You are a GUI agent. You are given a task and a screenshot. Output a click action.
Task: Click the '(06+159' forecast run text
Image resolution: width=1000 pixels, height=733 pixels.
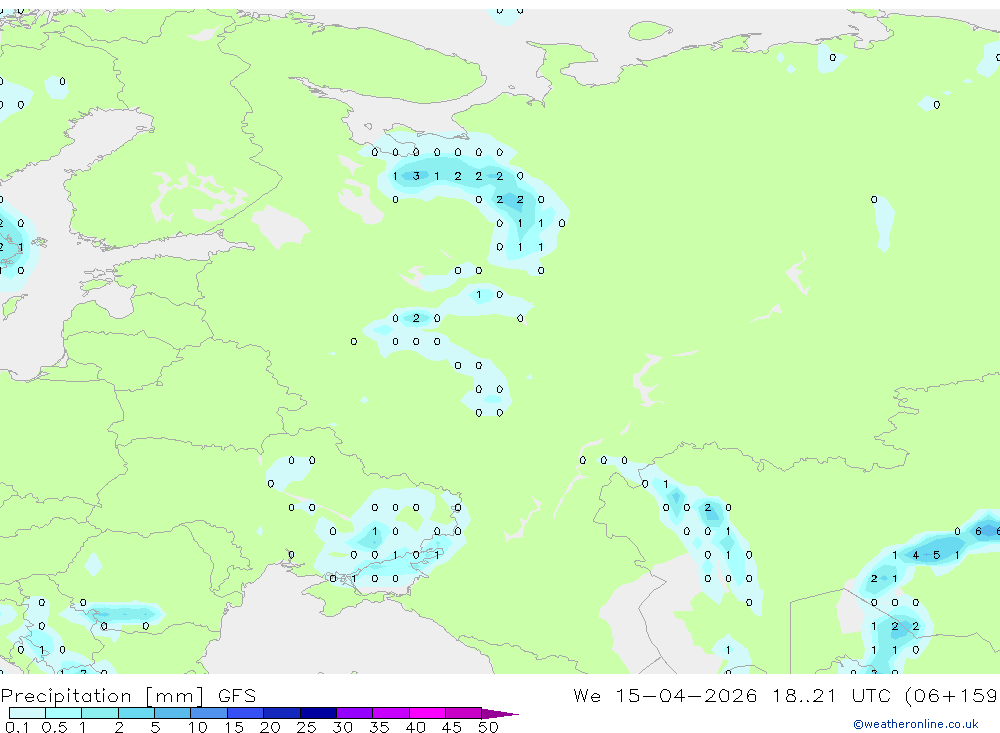[x=952, y=695]
